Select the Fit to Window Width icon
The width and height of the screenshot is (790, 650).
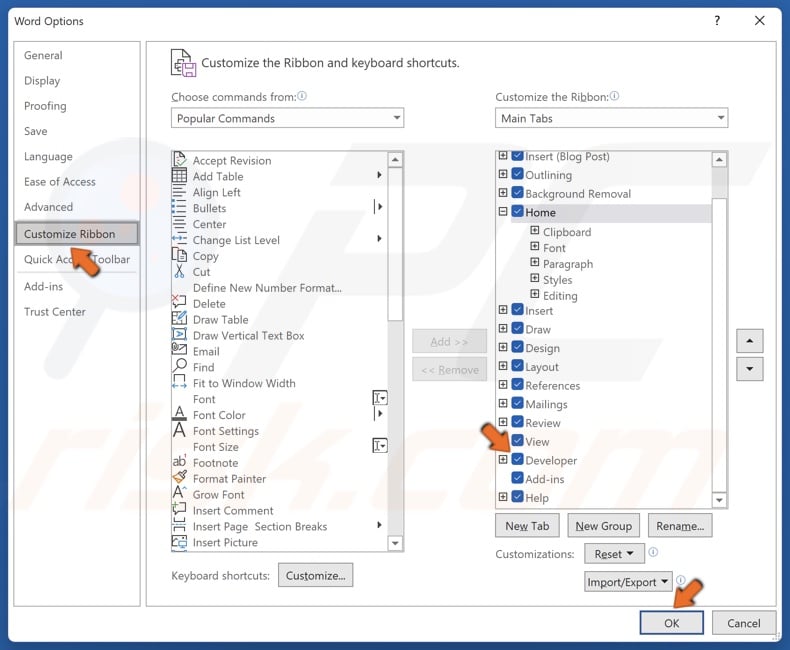179,382
